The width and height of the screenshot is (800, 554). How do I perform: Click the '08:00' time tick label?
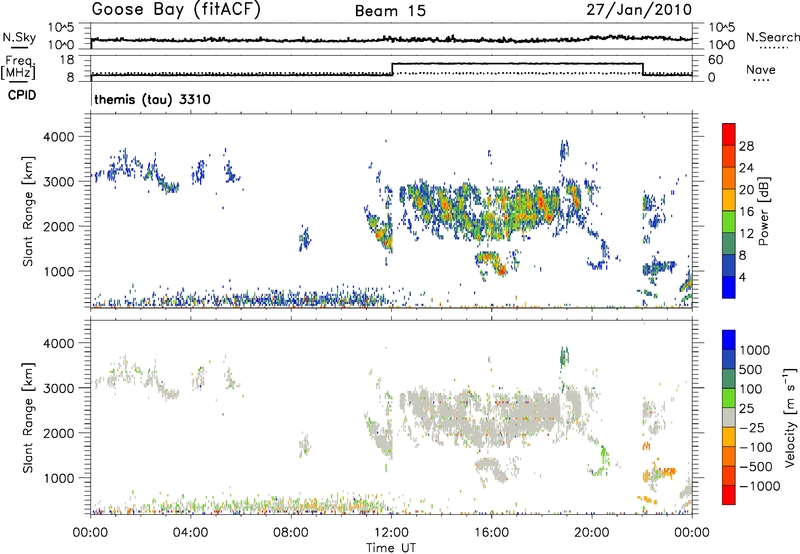[x=291, y=533]
